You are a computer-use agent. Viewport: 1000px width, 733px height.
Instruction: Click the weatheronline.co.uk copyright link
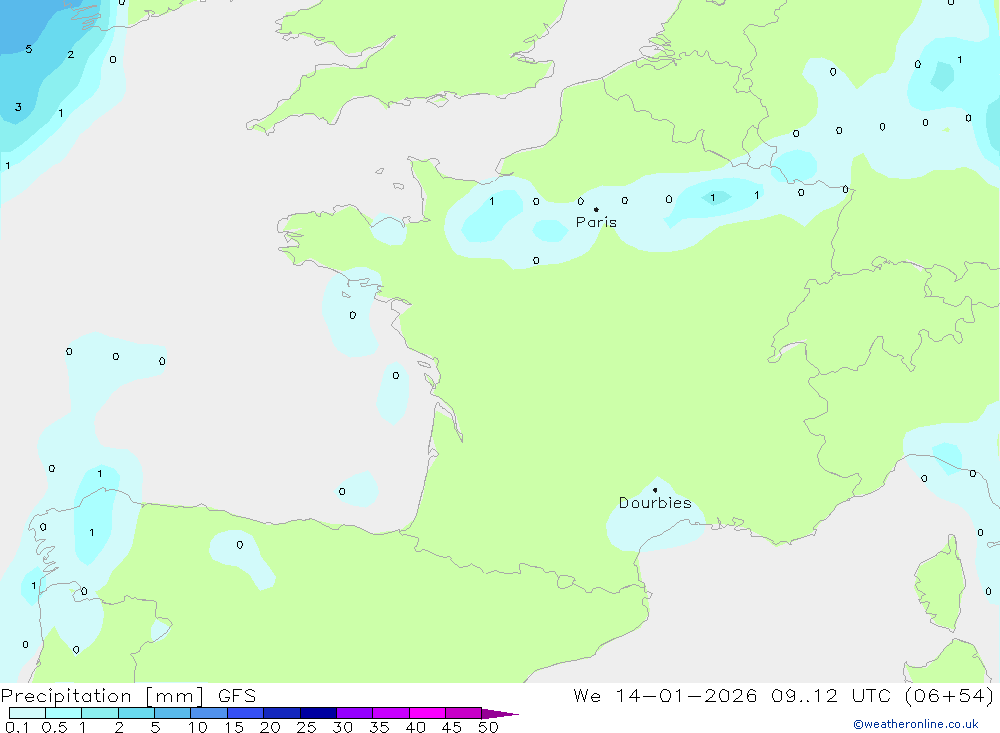click(x=916, y=724)
